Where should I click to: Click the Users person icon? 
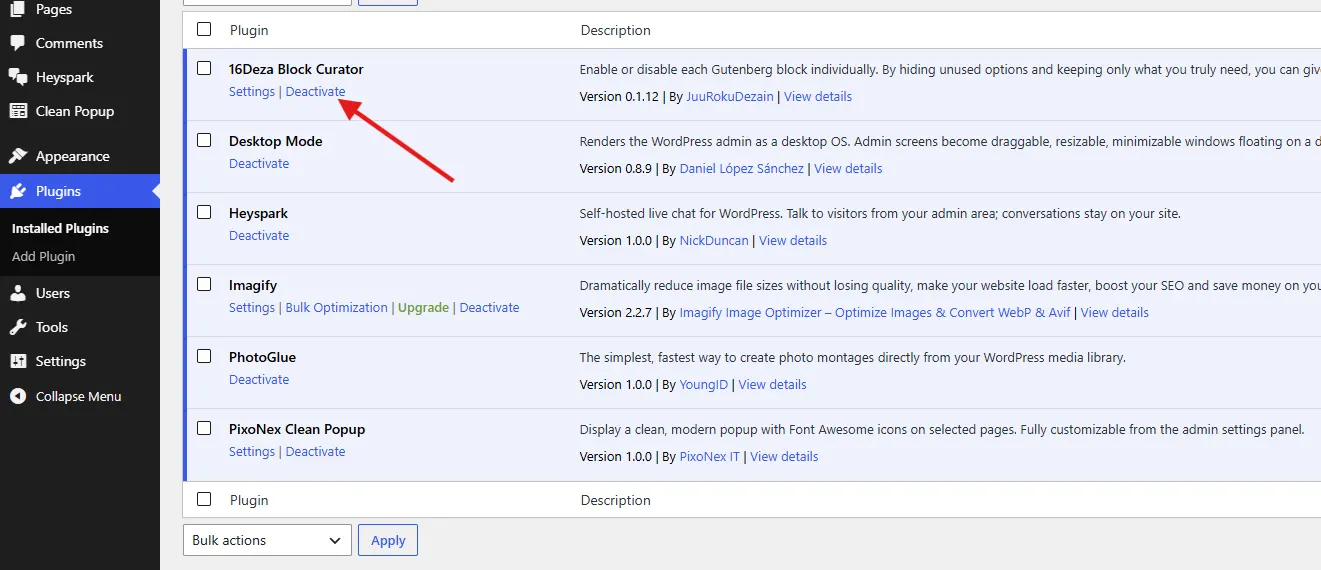(x=17, y=293)
